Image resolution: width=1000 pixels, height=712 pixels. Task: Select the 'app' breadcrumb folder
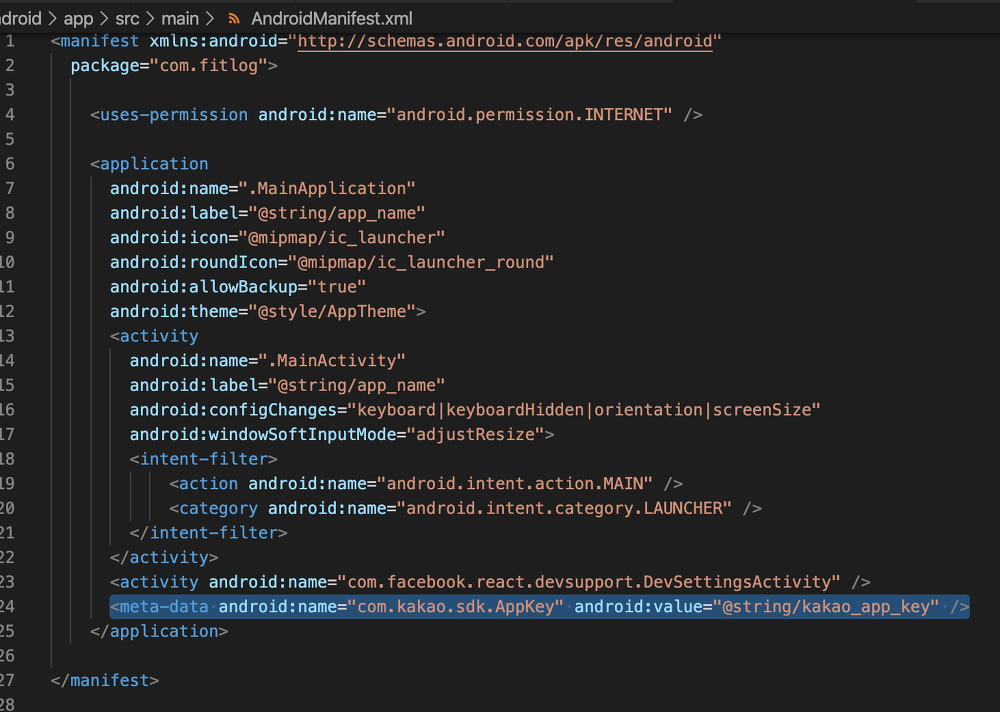pos(78,19)
